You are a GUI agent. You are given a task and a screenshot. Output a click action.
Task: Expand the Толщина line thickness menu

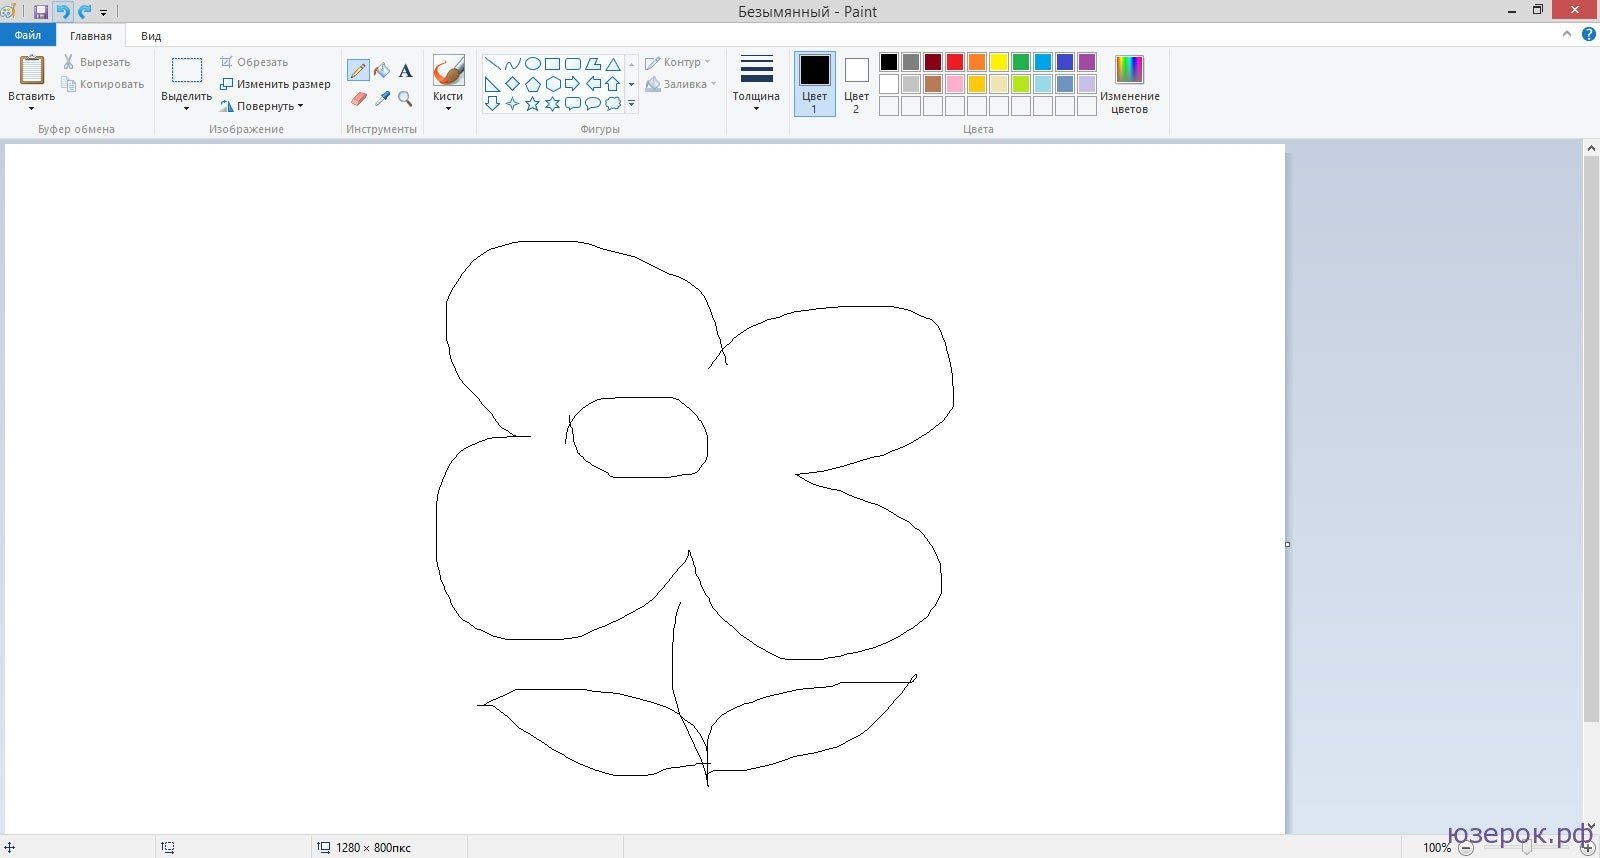click(756, 84)
